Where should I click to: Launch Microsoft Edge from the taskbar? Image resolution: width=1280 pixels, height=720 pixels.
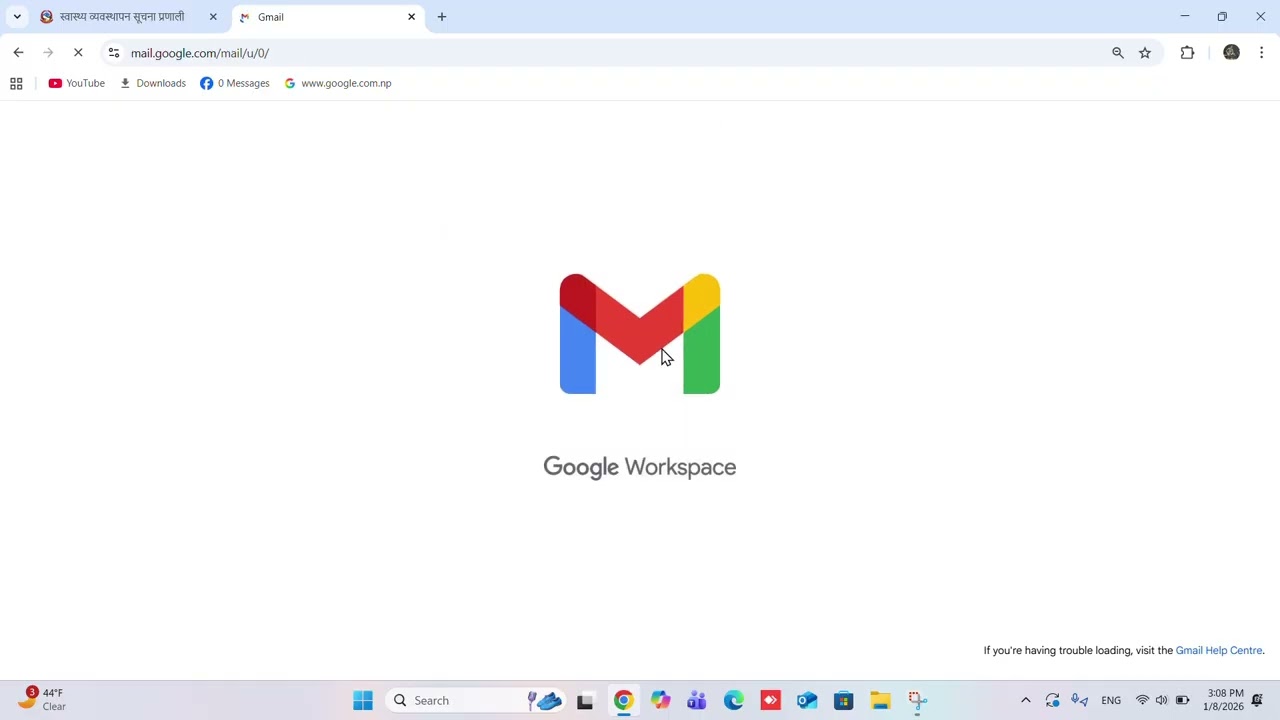[734, 701]
